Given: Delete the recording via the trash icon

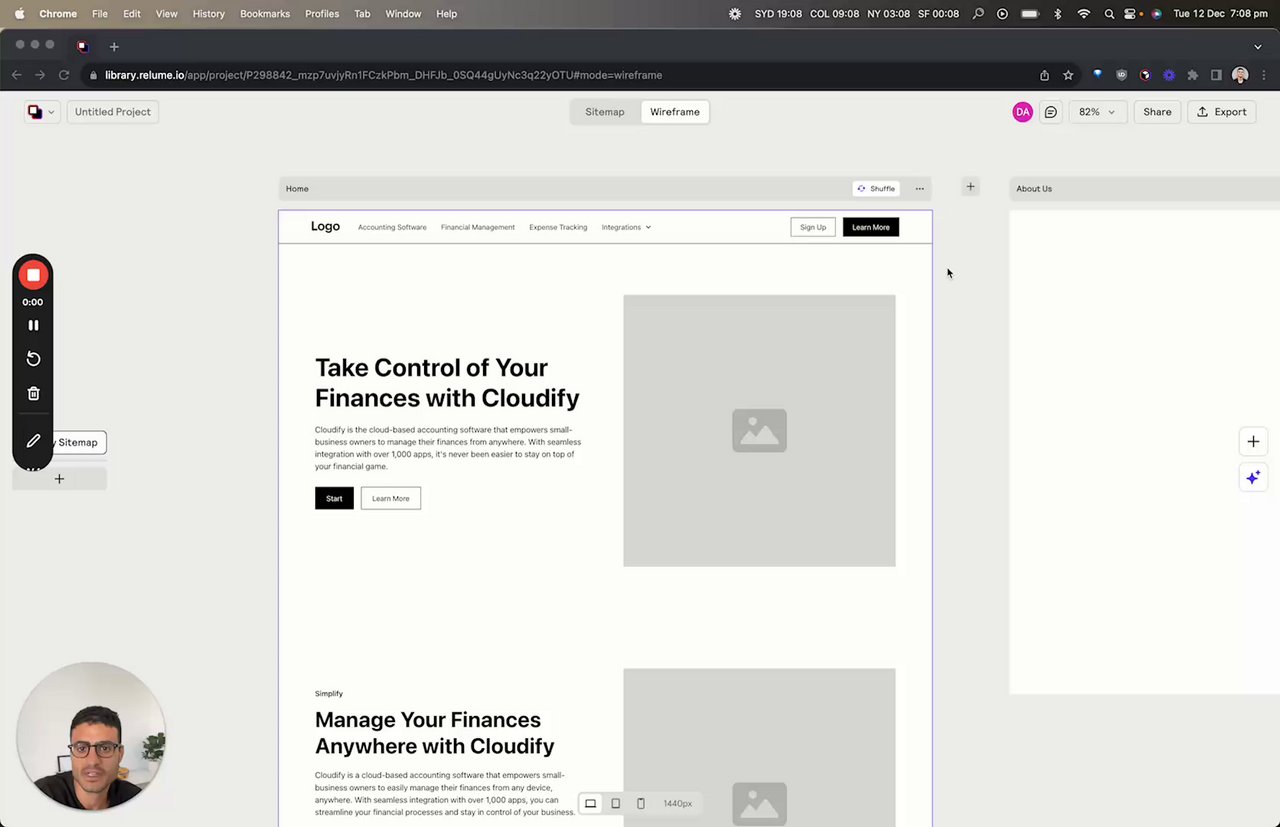Looking at the screenshot, I should tap(33, 393).
